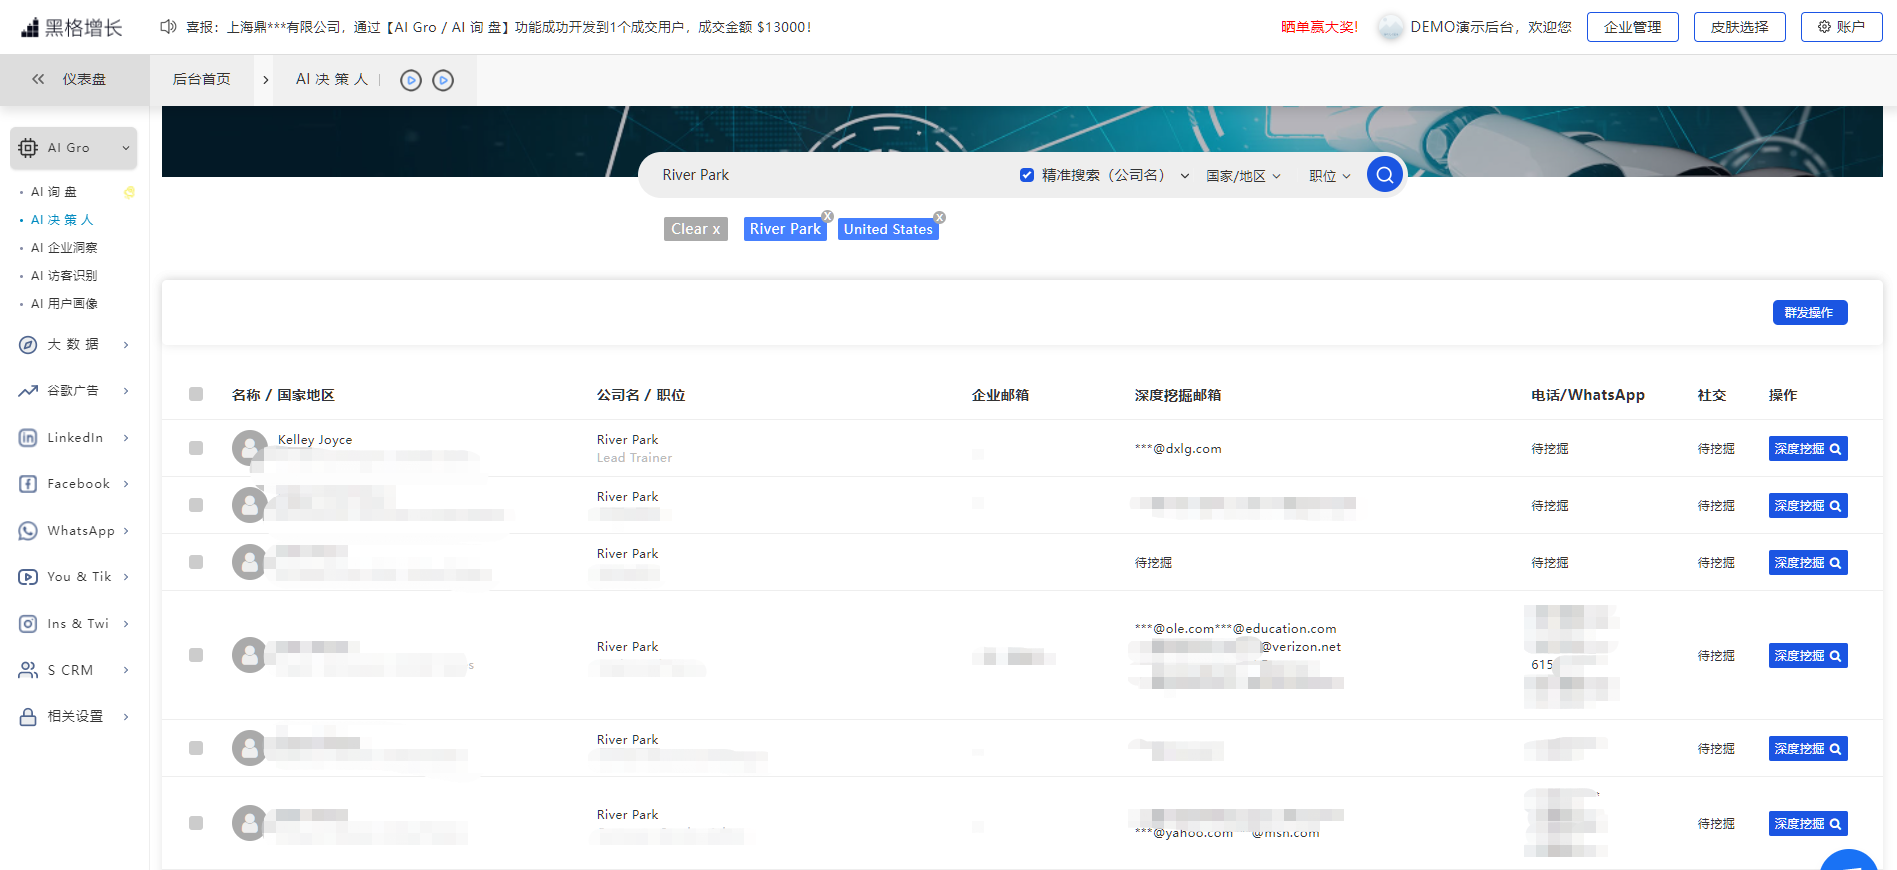
Task: Click the blue search magnifier button
Action: pos(1384,175)
